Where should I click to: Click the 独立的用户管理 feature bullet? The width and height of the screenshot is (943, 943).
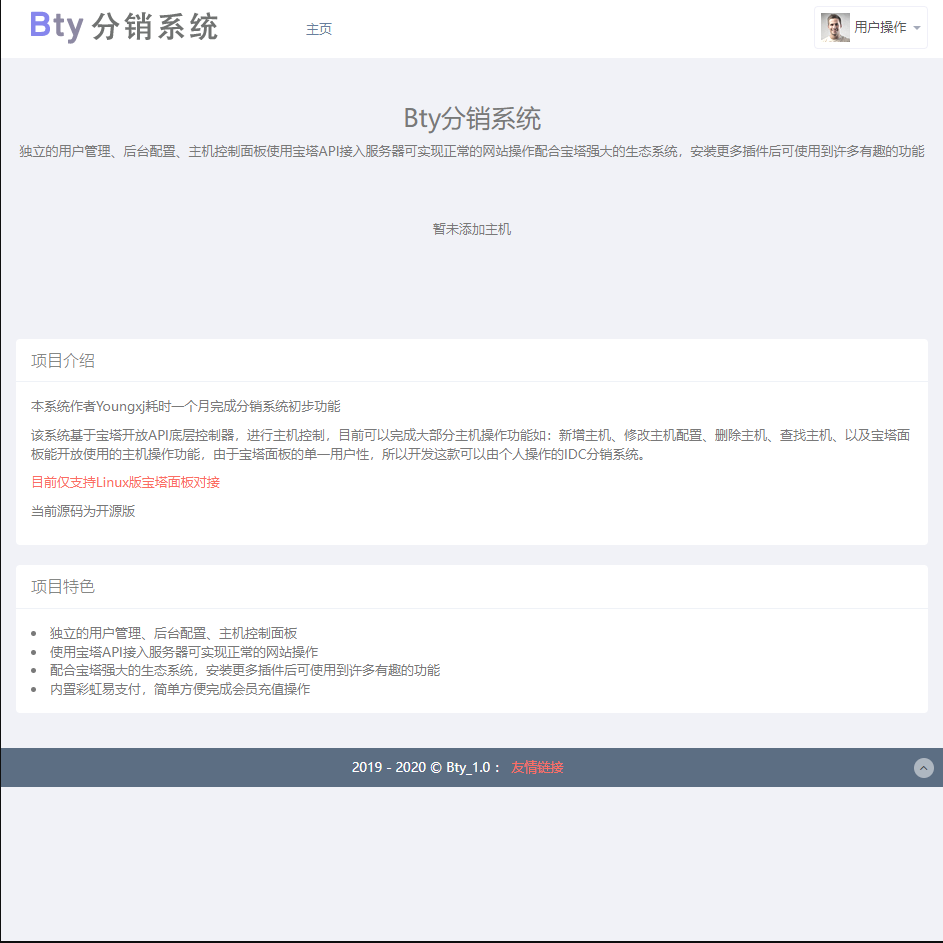[x=173, y=633]
